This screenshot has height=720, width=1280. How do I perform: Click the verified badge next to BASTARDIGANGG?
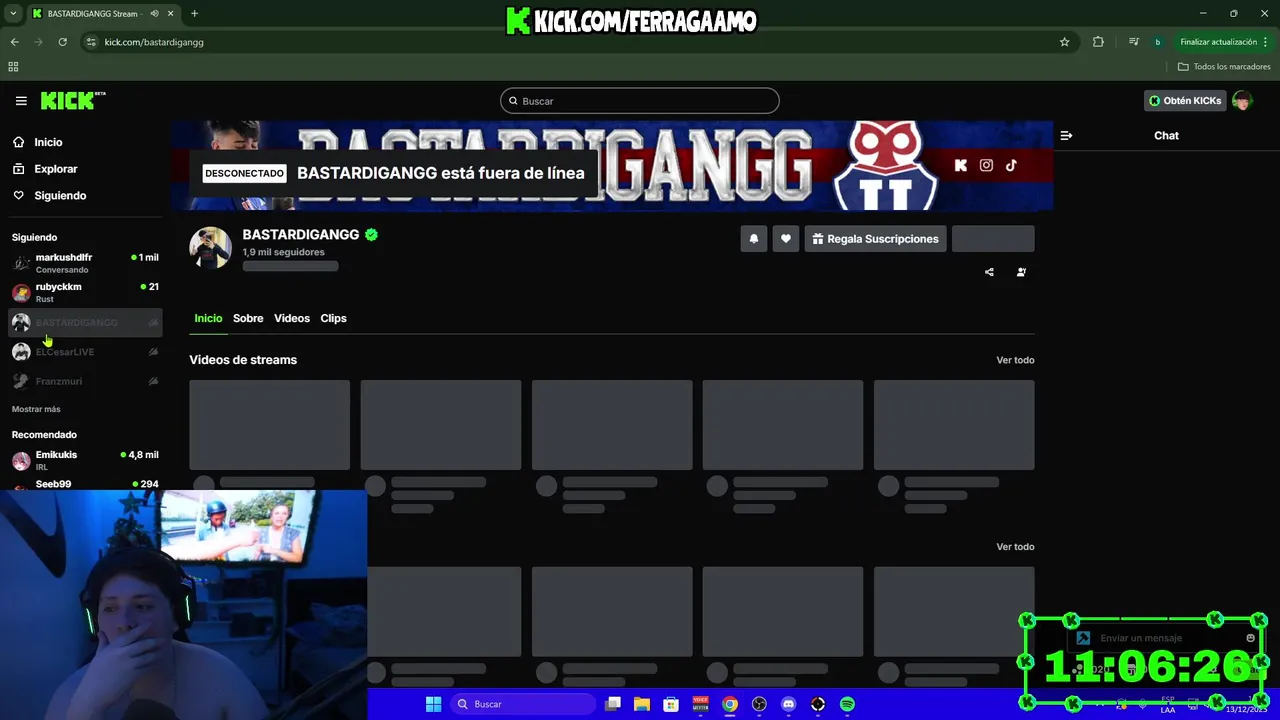[x=371, y=235]
